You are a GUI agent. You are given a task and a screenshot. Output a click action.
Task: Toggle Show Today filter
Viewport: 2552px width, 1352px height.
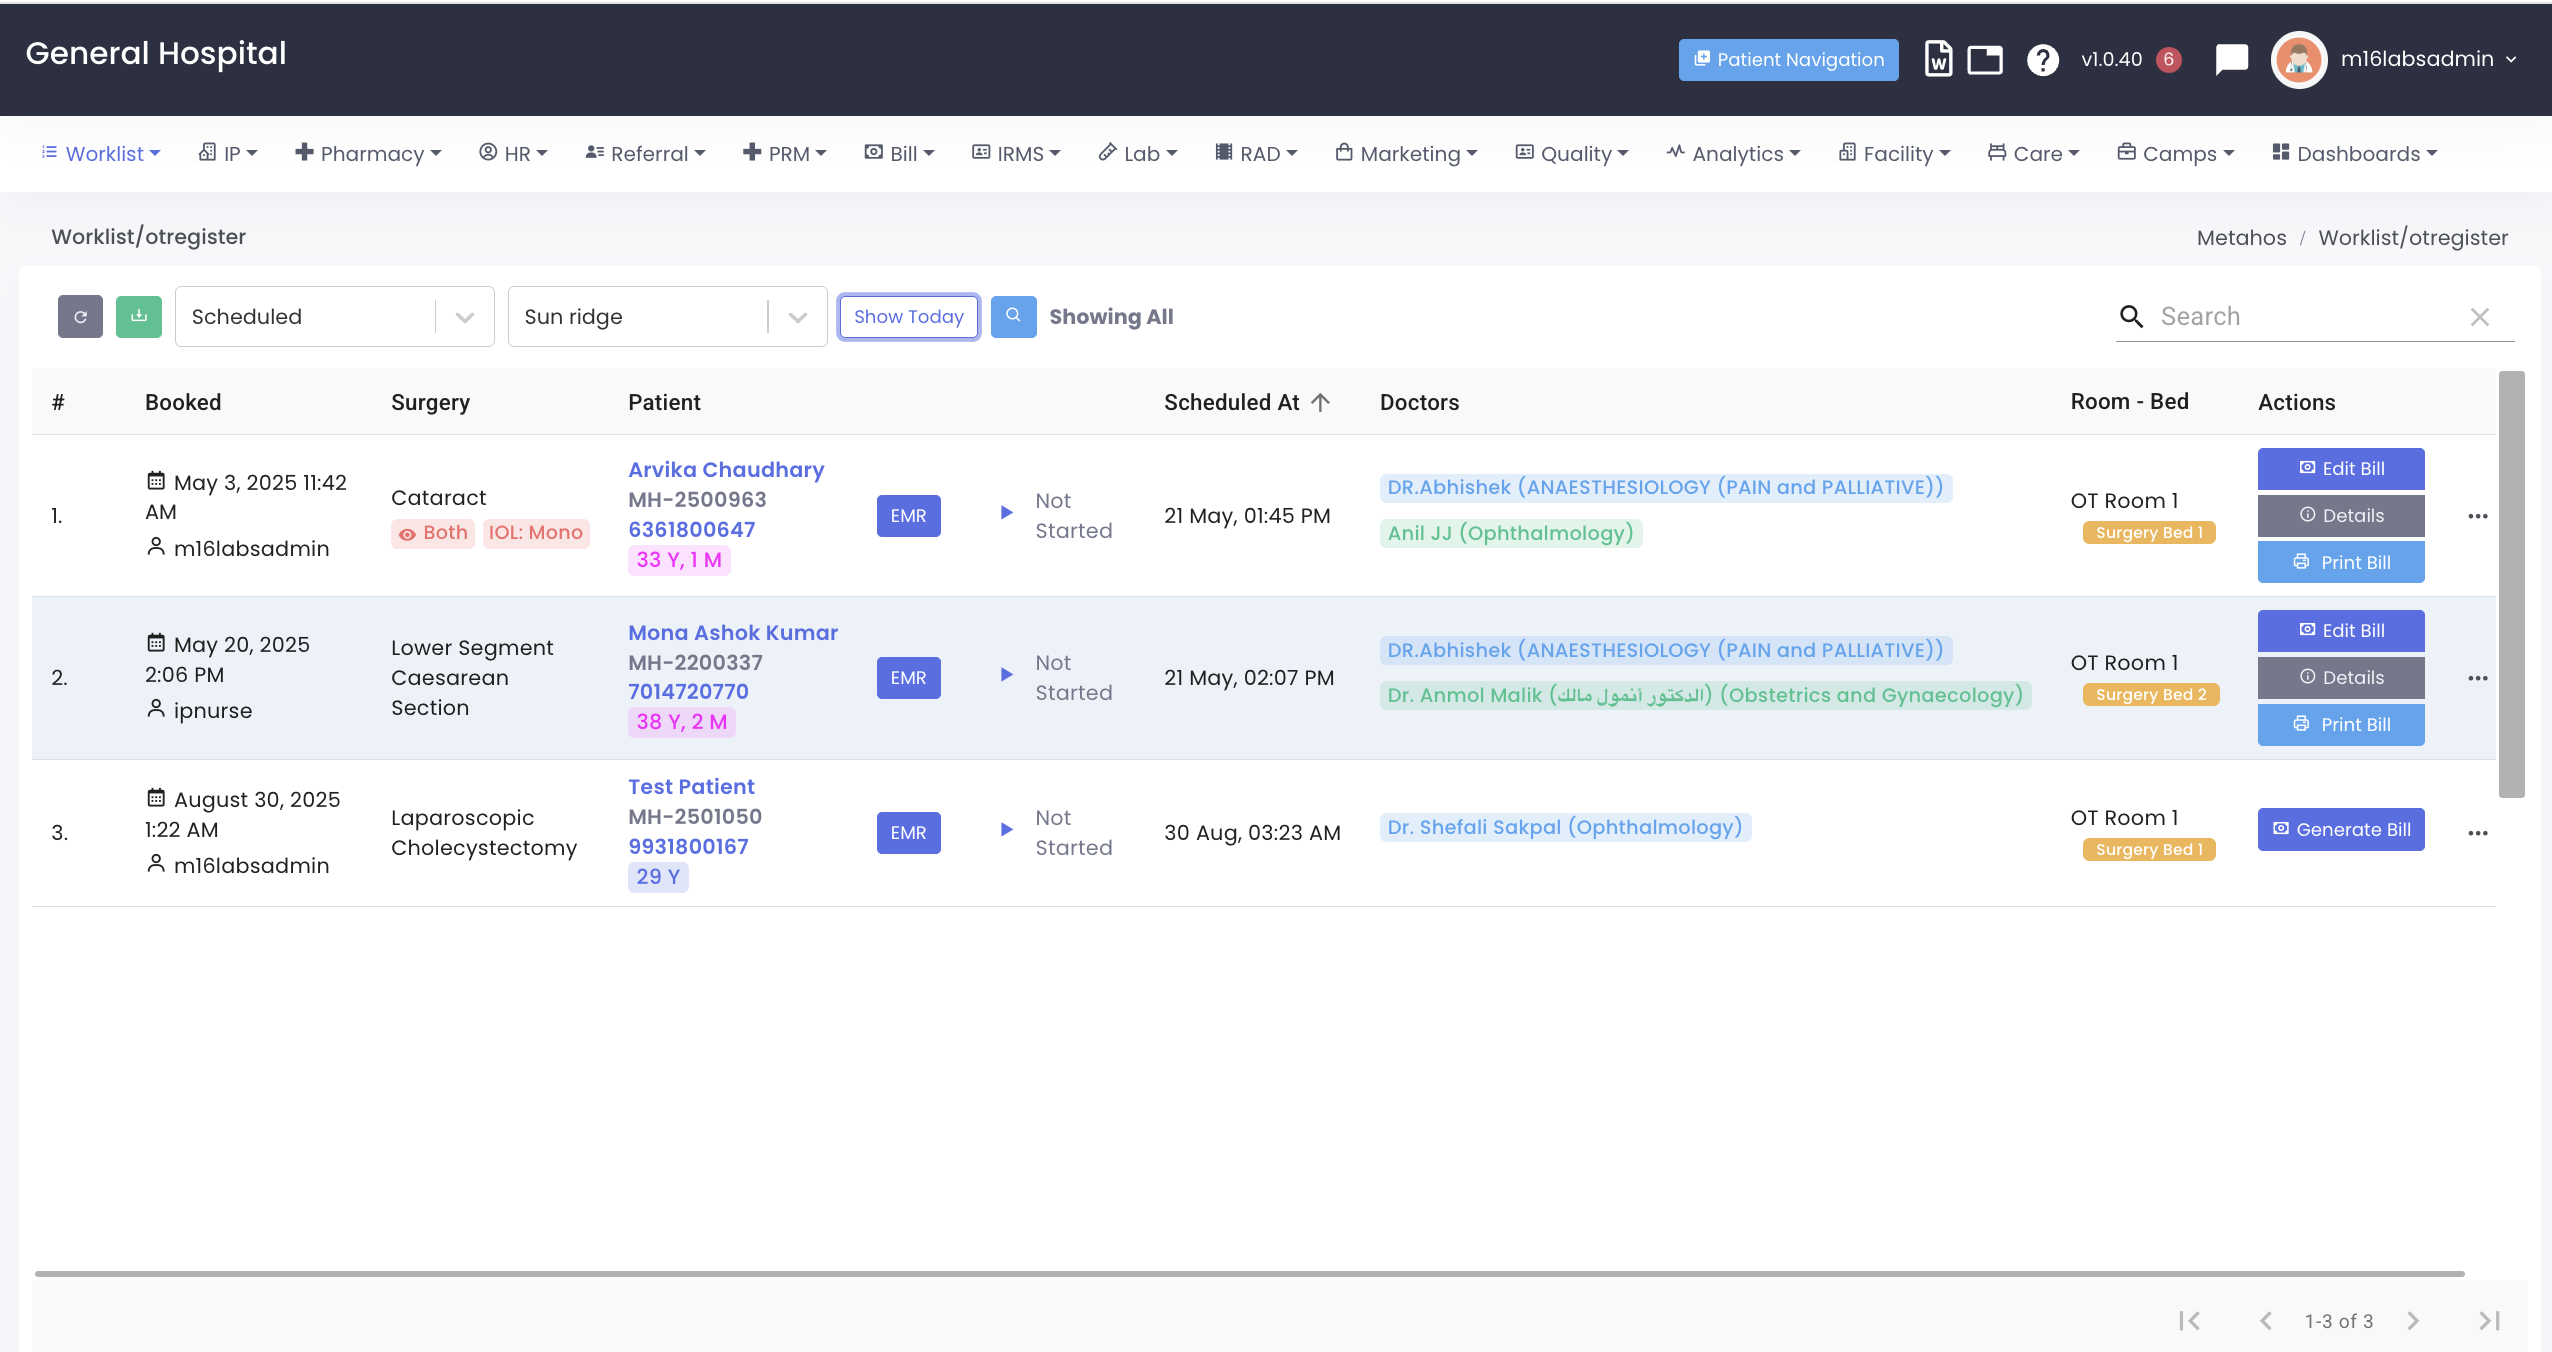tap(908, 317)
